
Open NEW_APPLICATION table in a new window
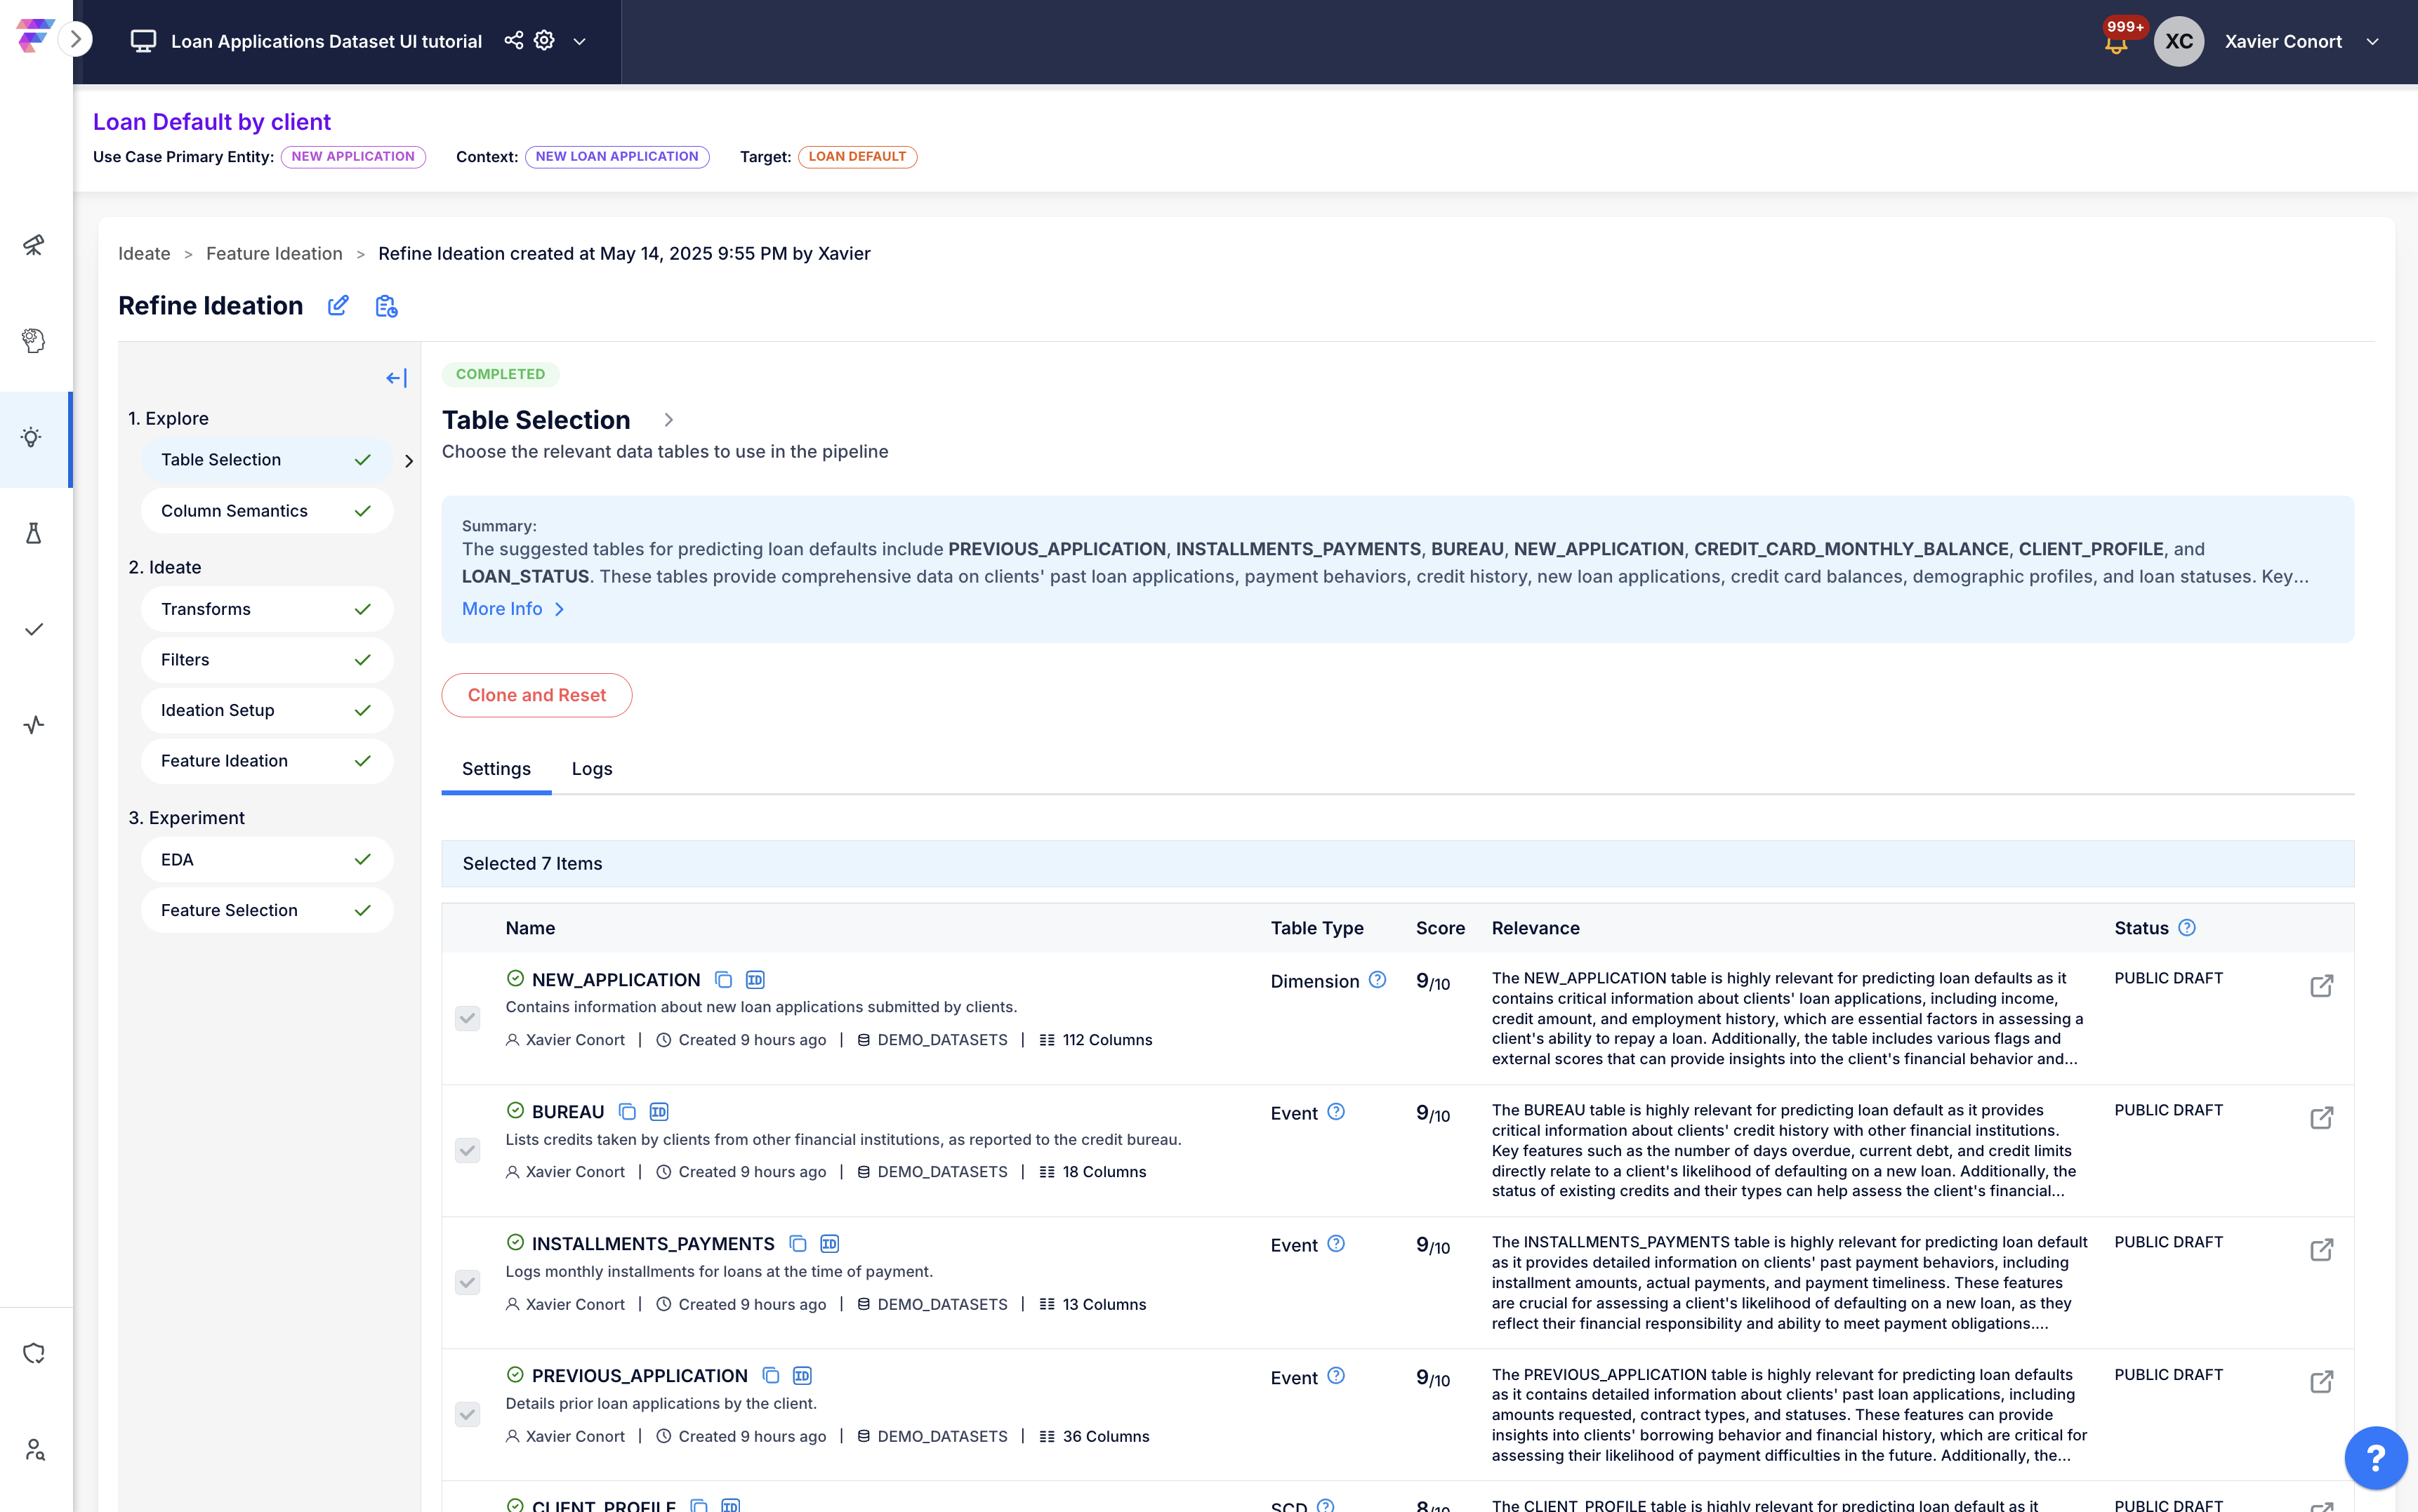2322,986
